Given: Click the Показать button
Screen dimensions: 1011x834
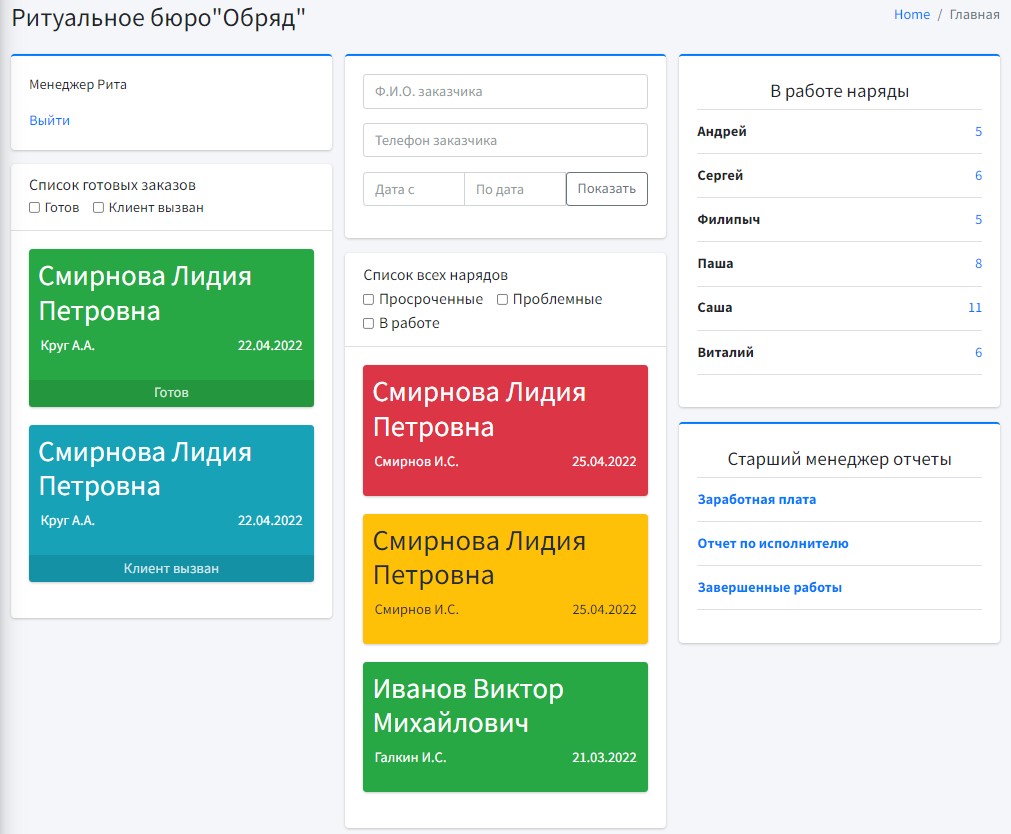Looking at the screenshot, I should 607,189.
